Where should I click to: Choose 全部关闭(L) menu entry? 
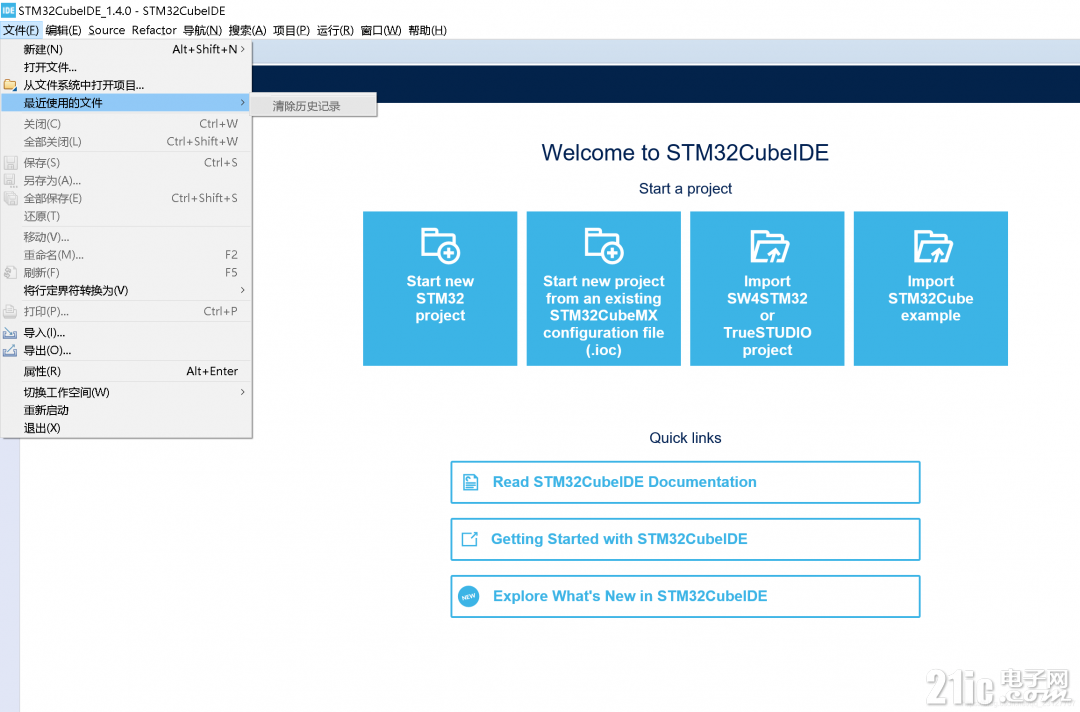pyautogui.click(x=127, y=142)
